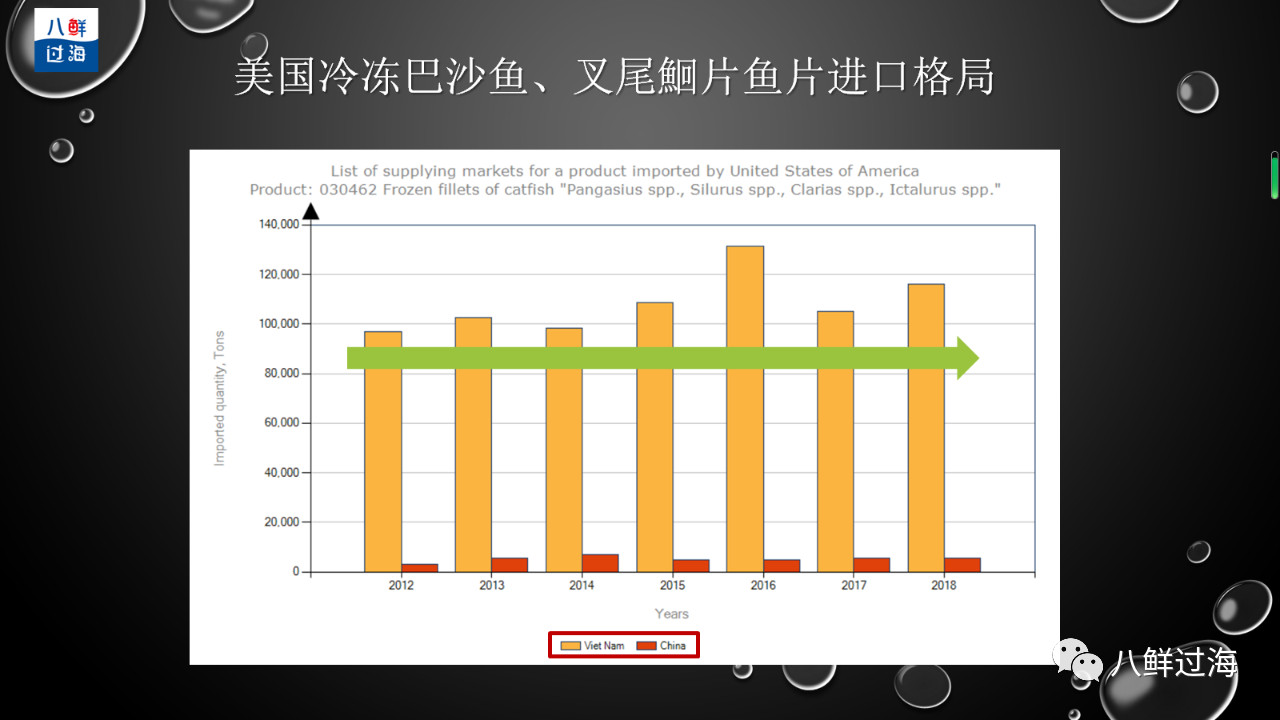Click the Chinese slide title text
The height and width of the screenshot is (720, 1280).
(613, 79)
